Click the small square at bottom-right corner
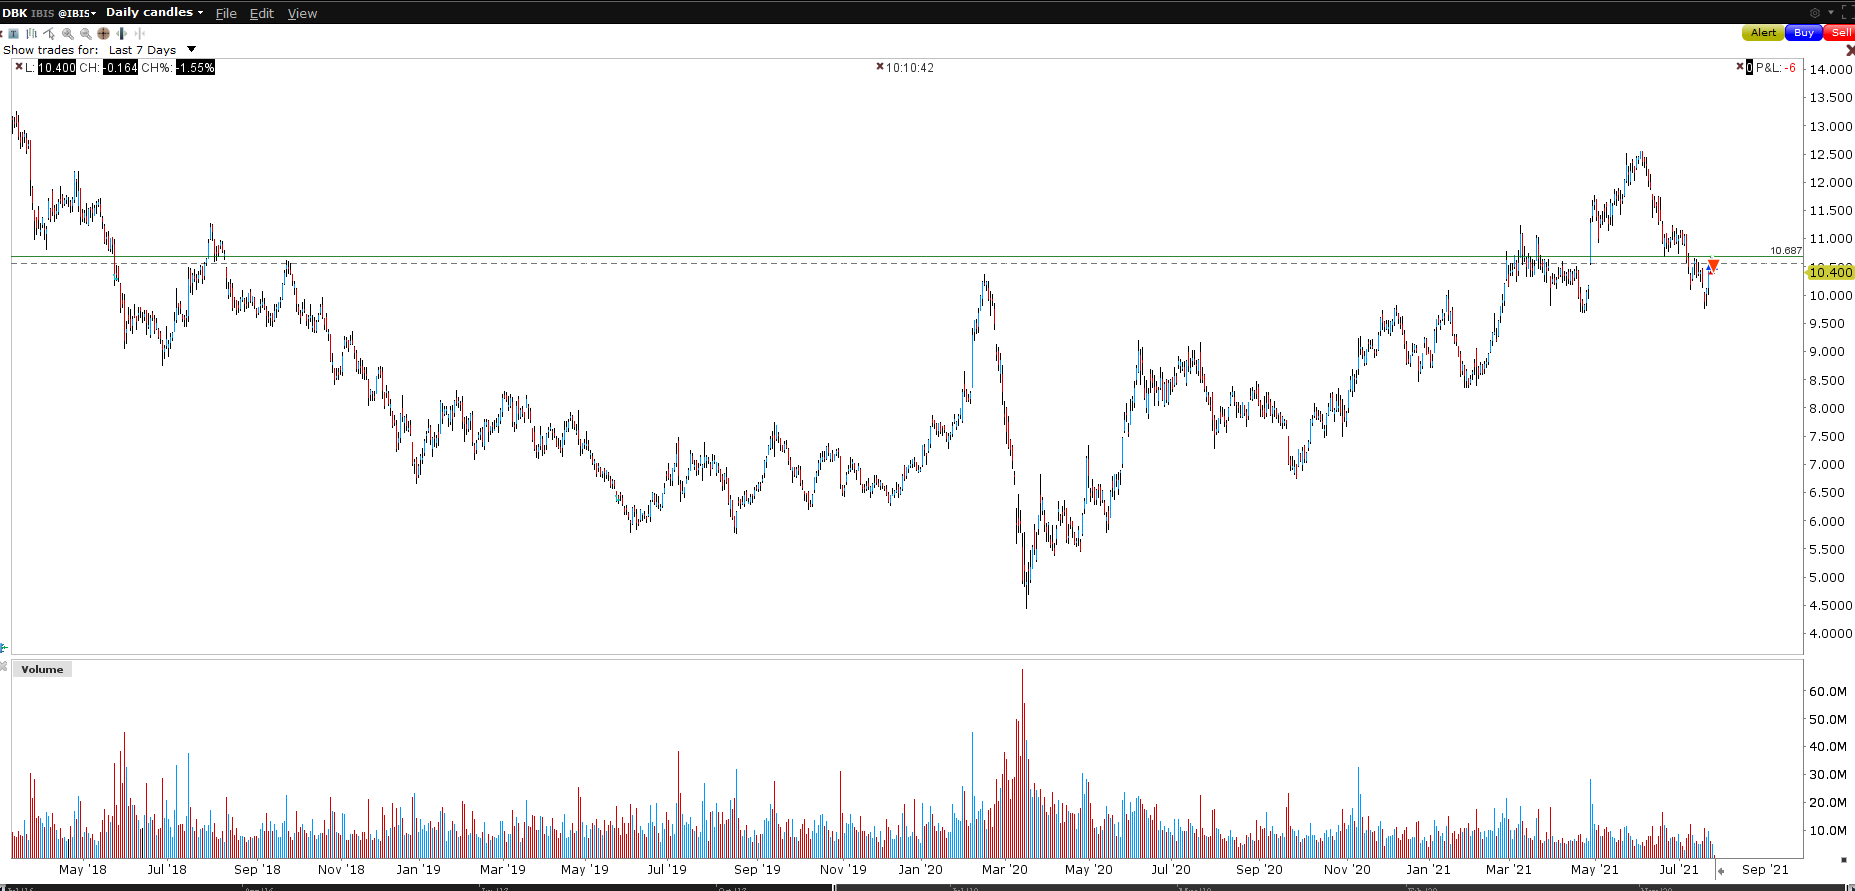 pos(1844,859)
